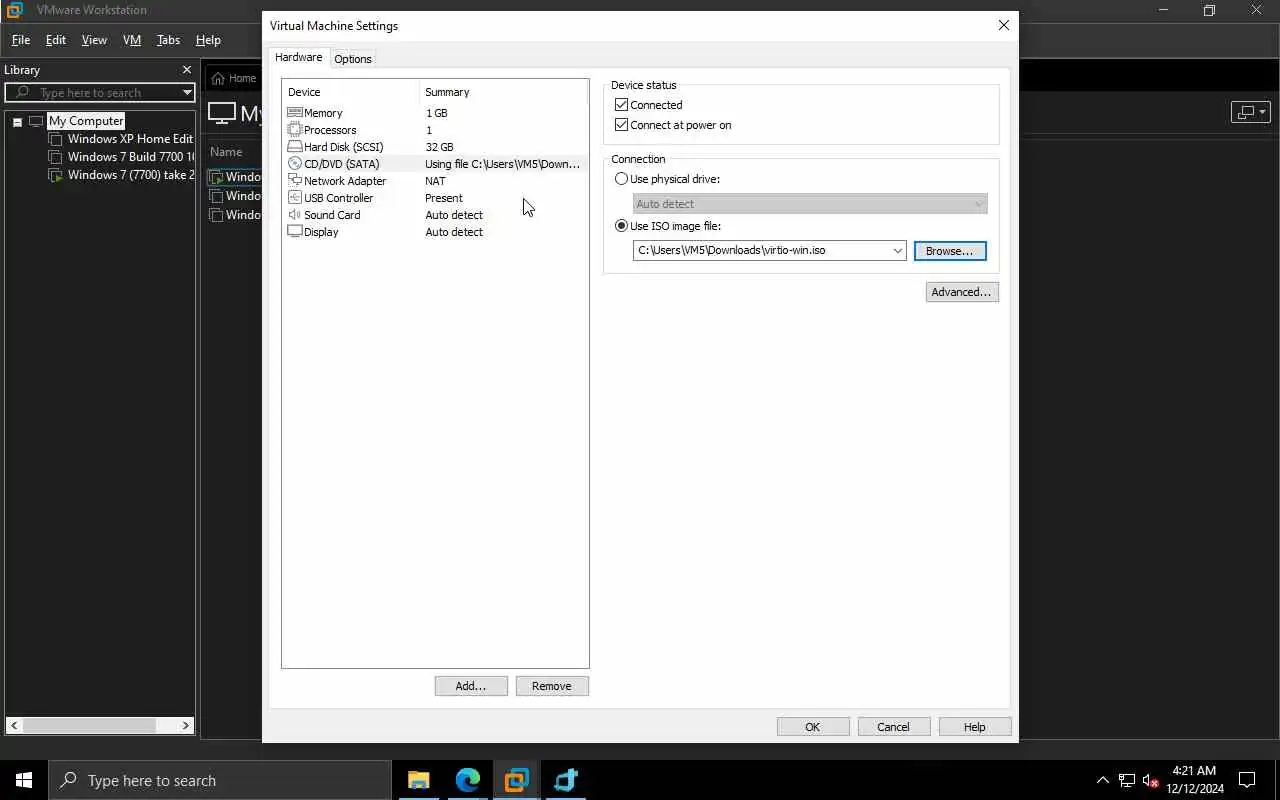This screenshot has width=1280, height=800.
Task: Click the Windows XP Home Edition VM icon
Action: tap(56, 139)
